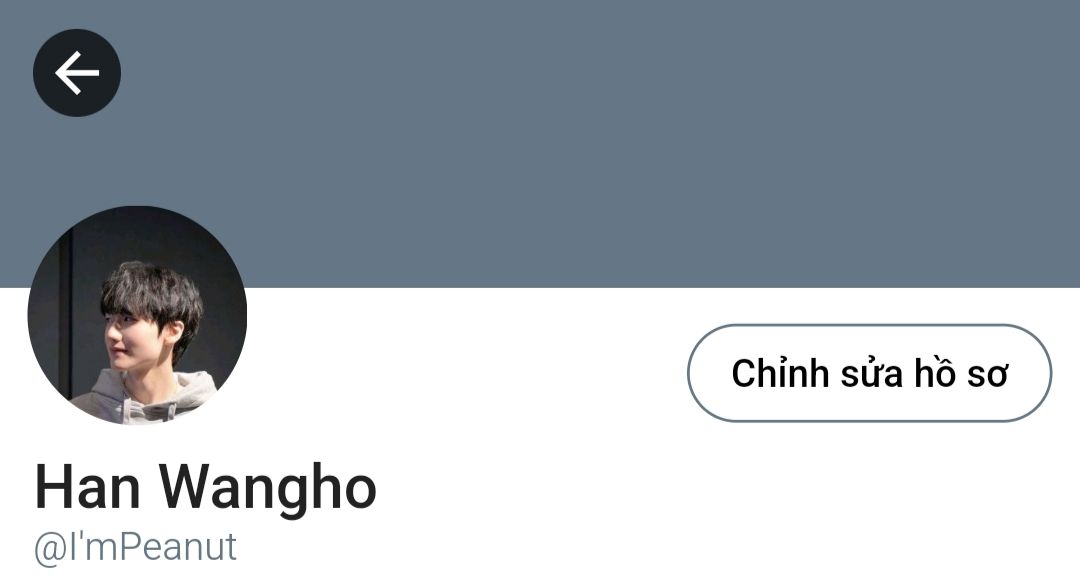Click the word Wangho in the profile name

pyautogui.click(x=269, y=488)
